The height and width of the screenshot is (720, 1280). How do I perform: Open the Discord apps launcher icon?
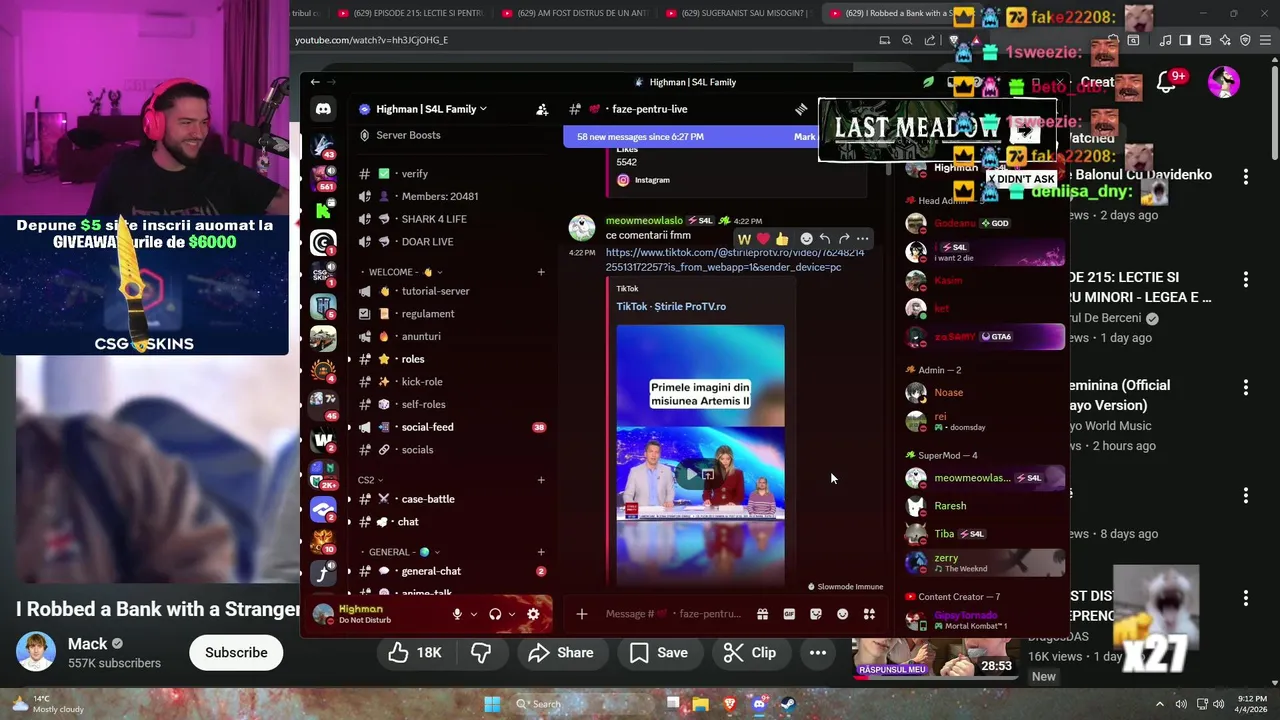869,614
